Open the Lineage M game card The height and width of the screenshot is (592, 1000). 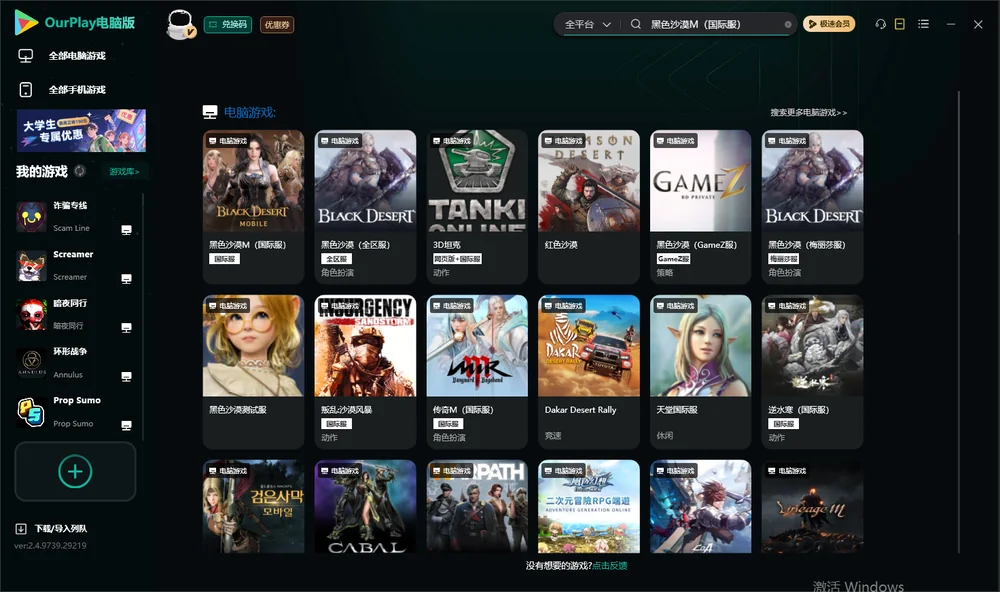812,507
